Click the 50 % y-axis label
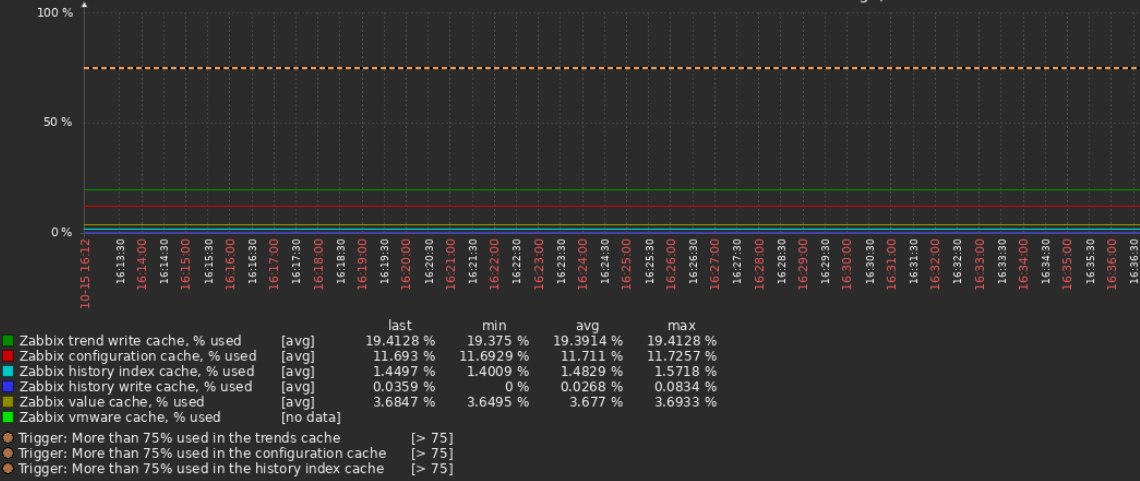This screenshot has height=481, width=1140. (x=58, y=122)
